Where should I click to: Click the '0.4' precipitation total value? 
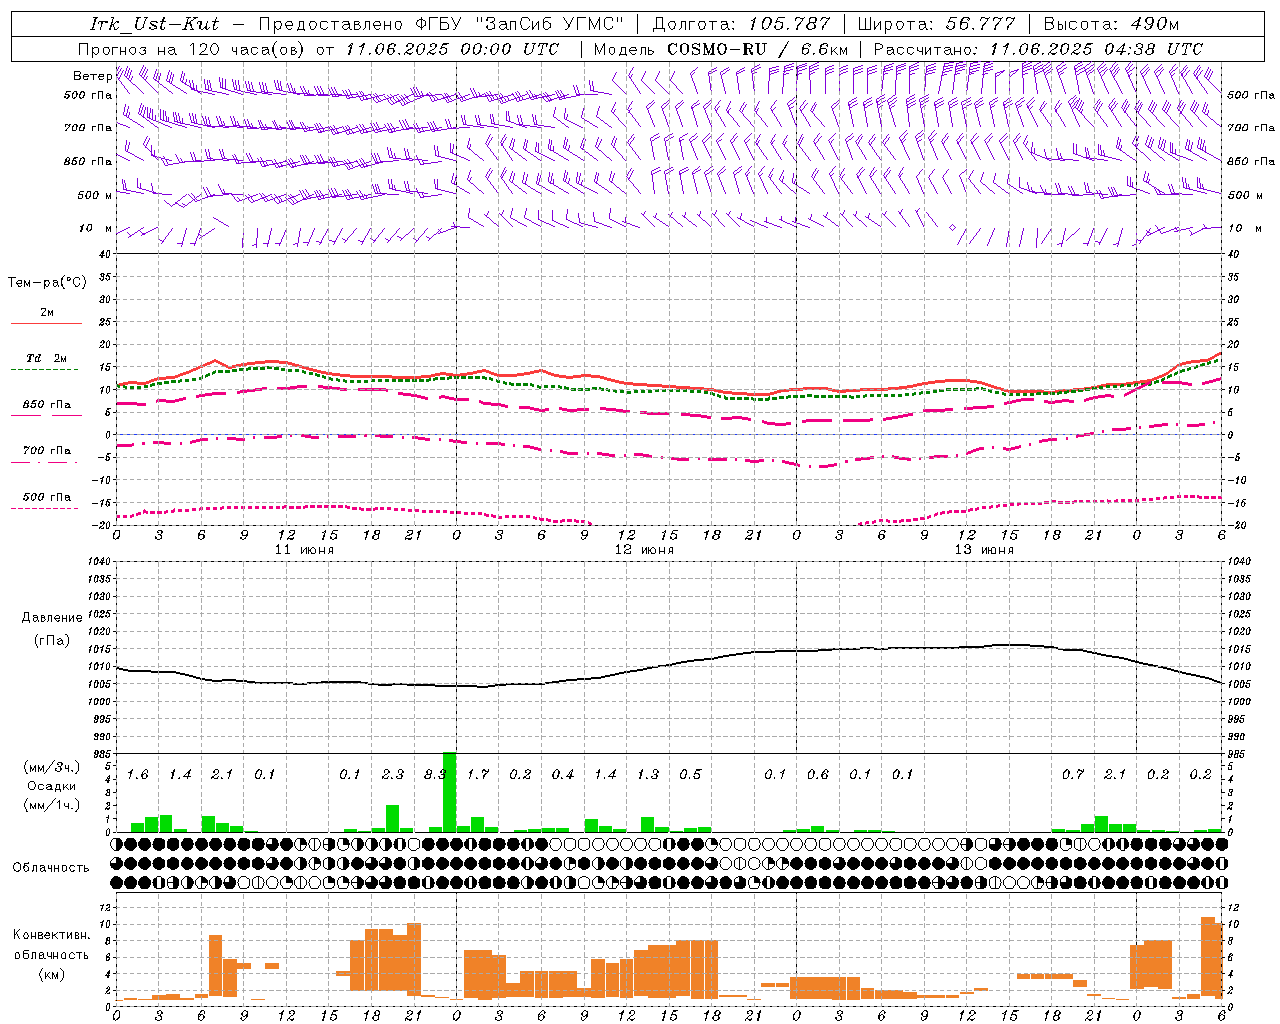[x=563, y=775]
